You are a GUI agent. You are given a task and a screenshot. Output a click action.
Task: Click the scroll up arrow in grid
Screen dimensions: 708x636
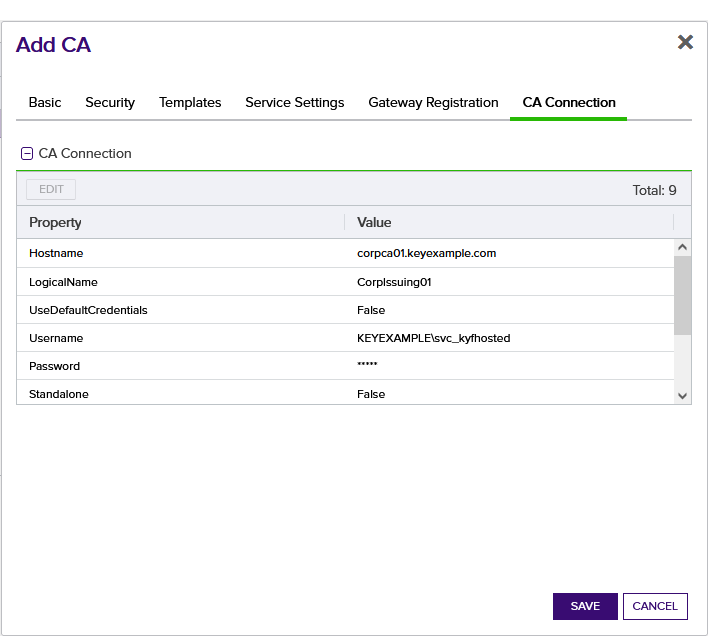click(x=682, y=247)
